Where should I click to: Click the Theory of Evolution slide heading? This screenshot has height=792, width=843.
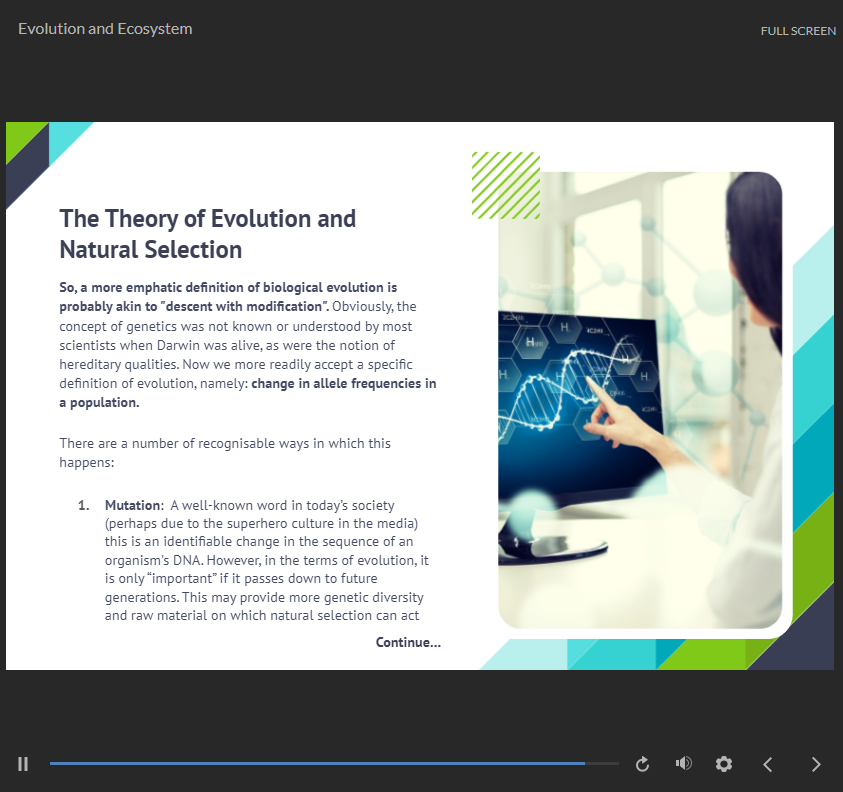pyautogui.click(x=207, y=233)
